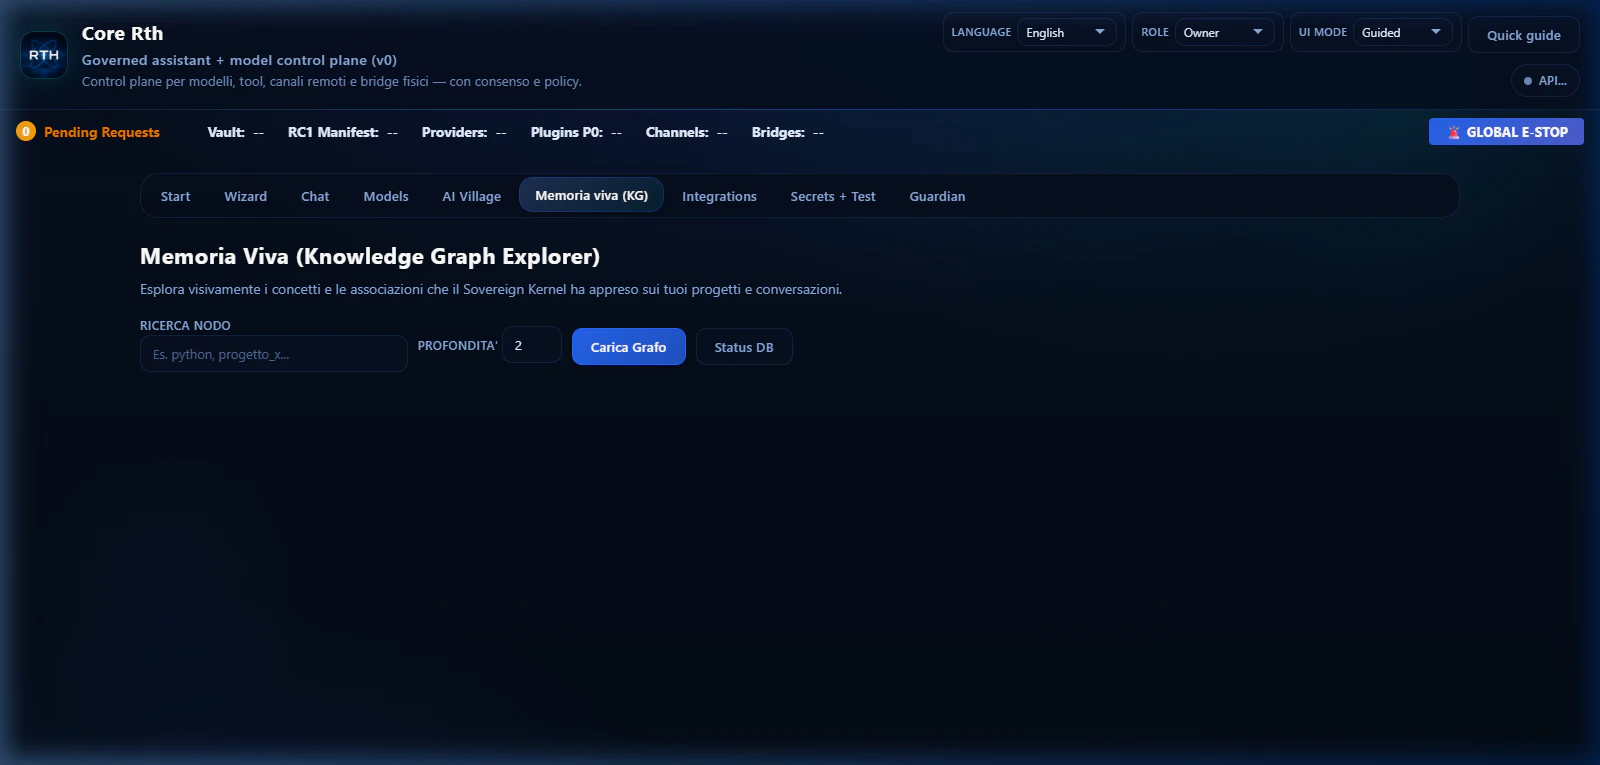Open the Language dropdown set to English
The width and height of the screenshot is (1600, 765).
click(x=1067, y=33)
